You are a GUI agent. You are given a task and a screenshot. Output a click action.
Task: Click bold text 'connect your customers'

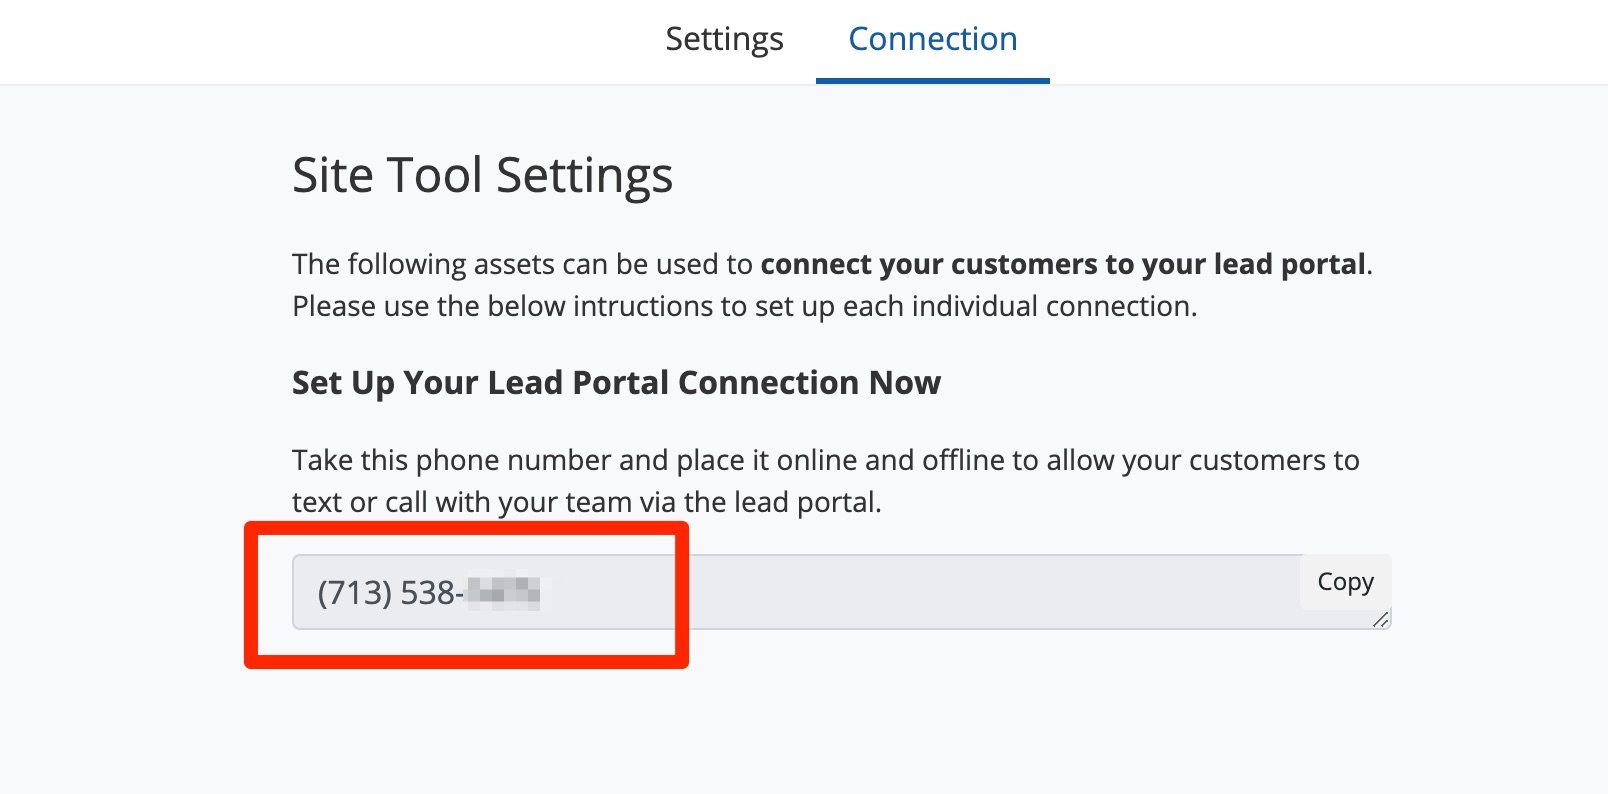(928, 264)
